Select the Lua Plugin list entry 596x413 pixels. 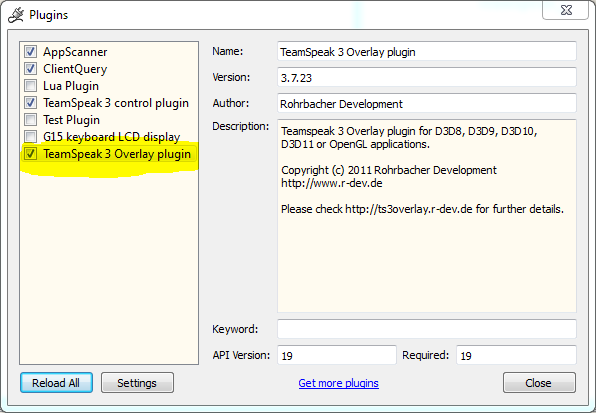pyautogui.click(x=71, y=86)
